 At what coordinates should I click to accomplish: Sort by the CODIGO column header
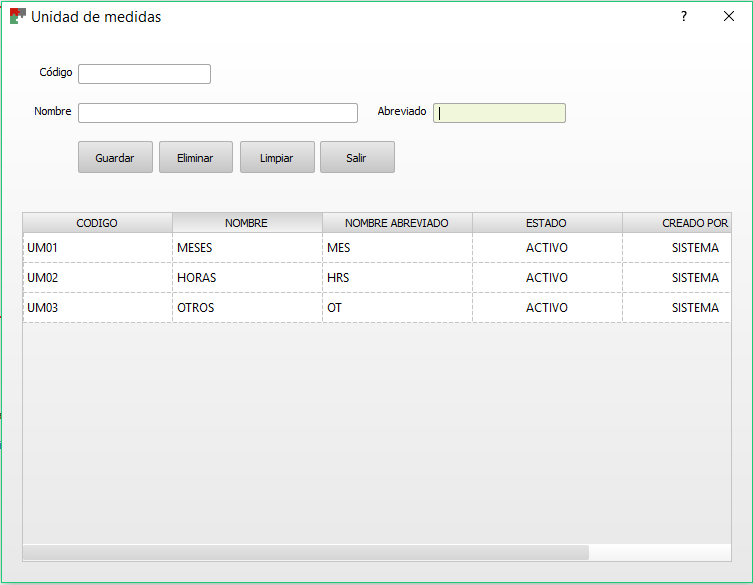click(x=97, y=223)
